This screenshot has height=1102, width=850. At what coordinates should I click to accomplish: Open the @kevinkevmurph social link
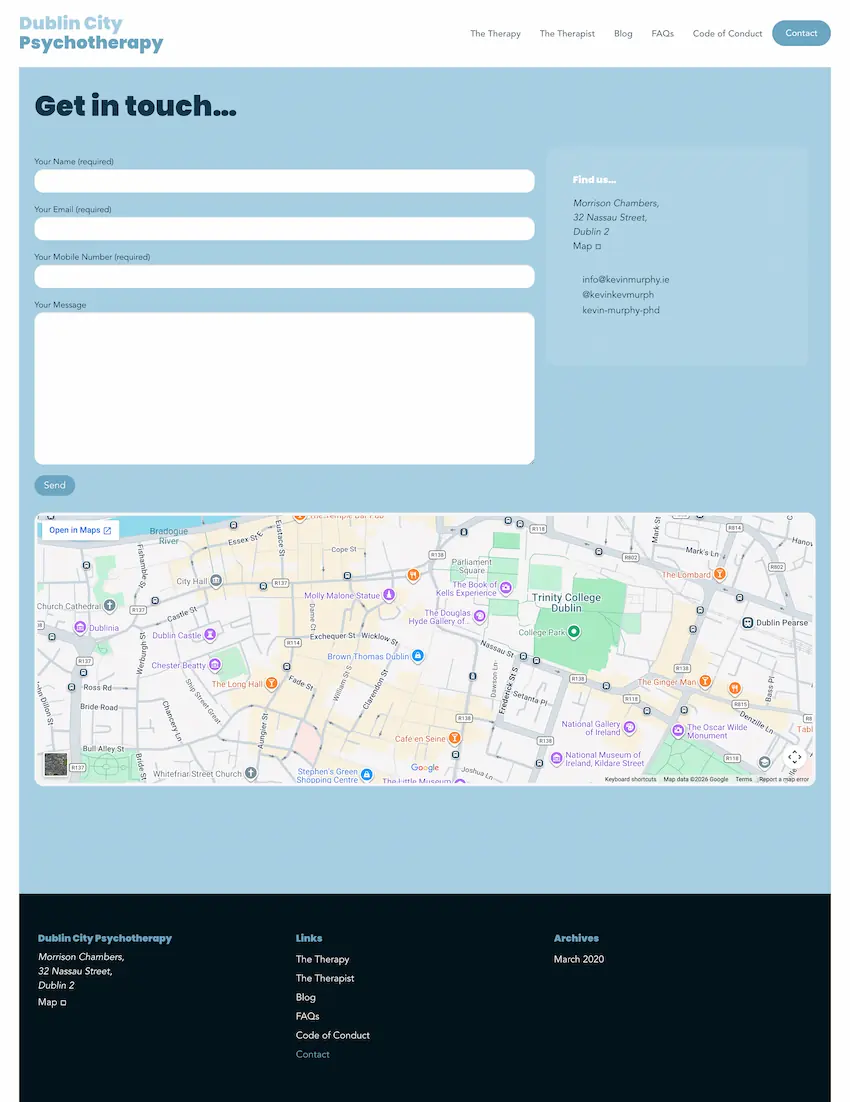(x=617, y=294)
